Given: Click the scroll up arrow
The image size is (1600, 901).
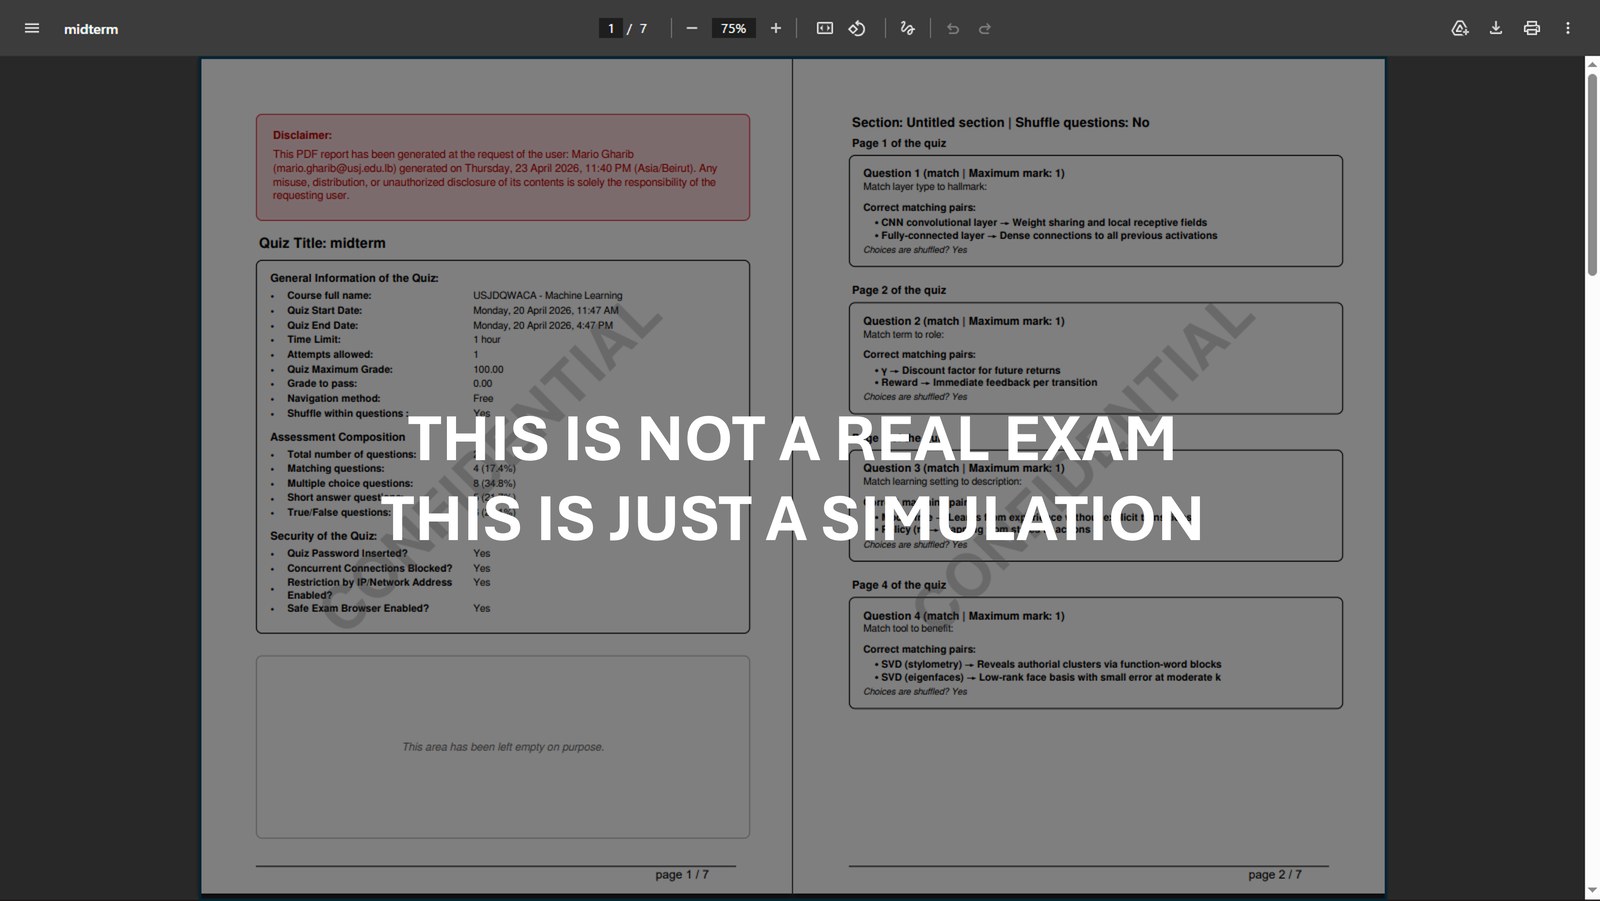Looking at the screenshot, I should pos(1592,64).
